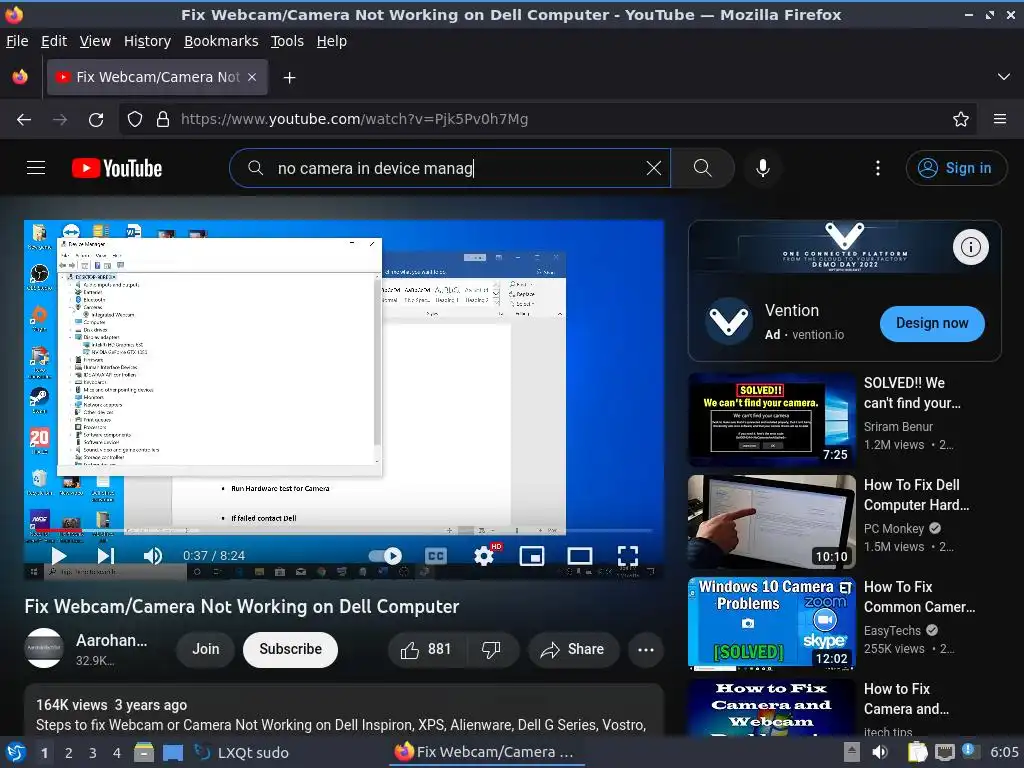Open SOLVED We can't find your camera thumbnail

click(x=771, y=419)
